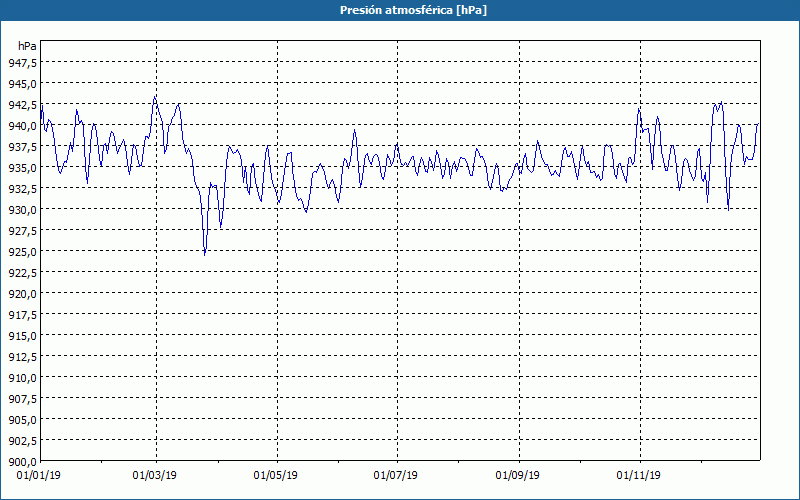Click the 'Presión atmosférica [hPa]' chart title
Screen dimensions: 800x500
click(413, 10)
